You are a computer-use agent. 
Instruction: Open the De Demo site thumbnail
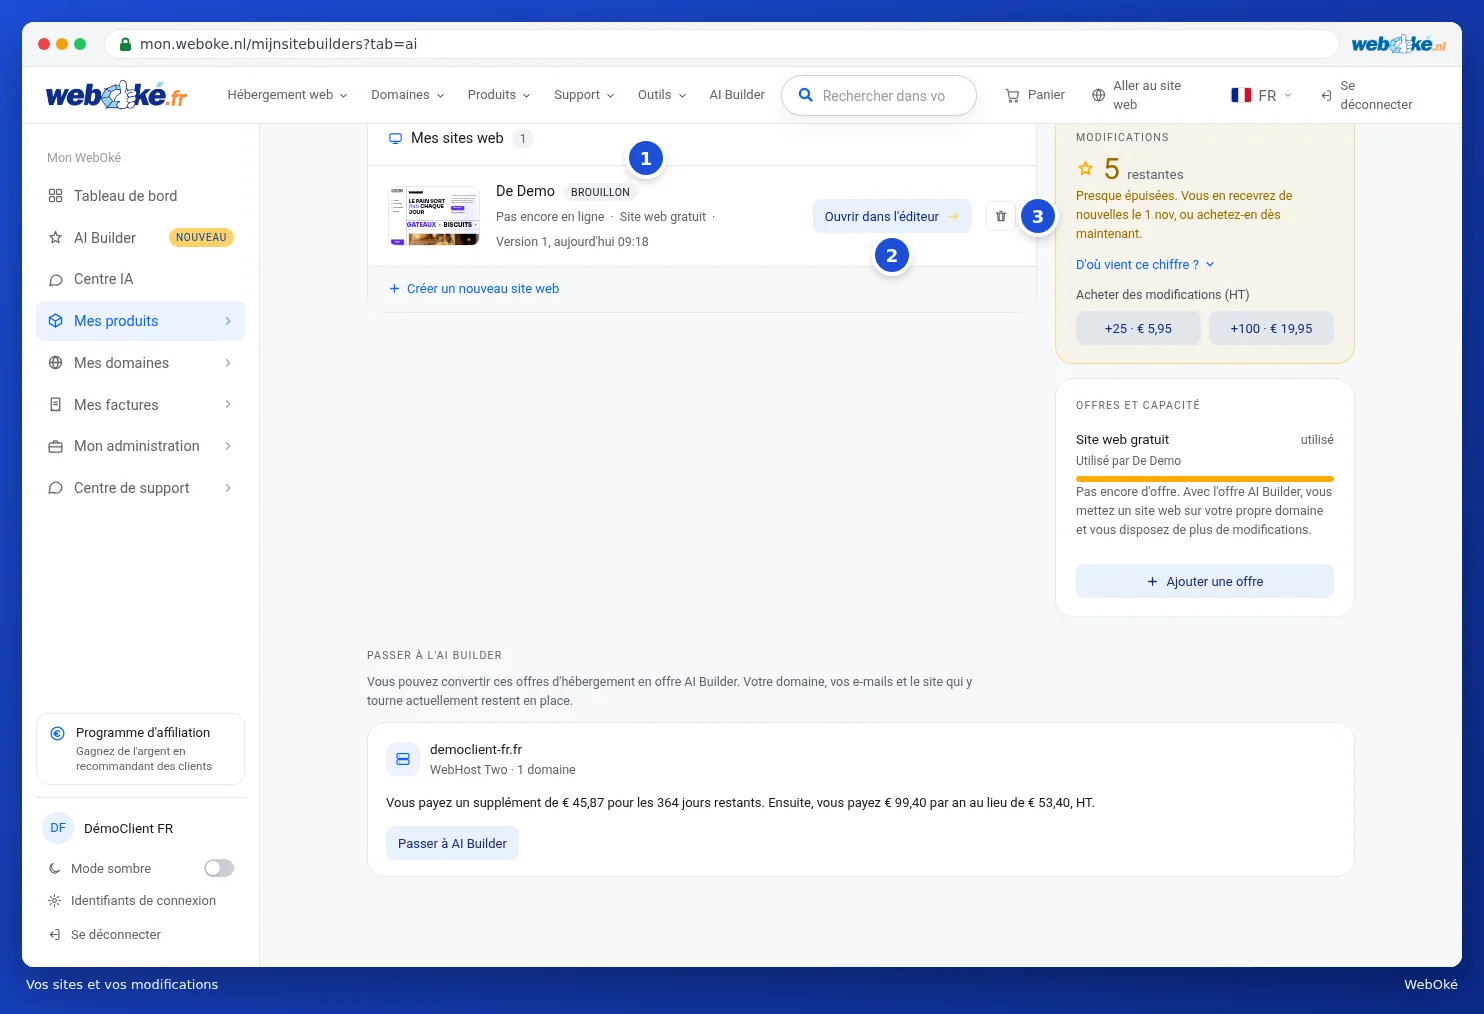[x=434, y=216]
